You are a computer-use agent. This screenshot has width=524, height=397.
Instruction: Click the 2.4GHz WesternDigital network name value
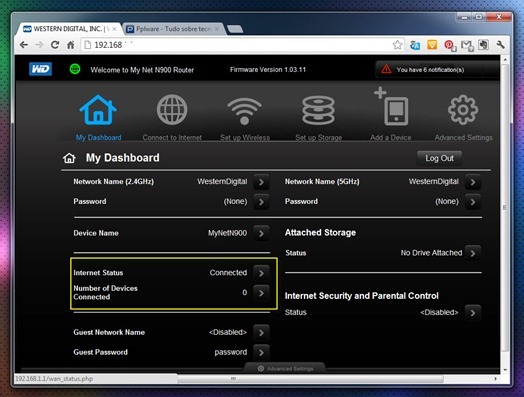click(x=222, y=181)
